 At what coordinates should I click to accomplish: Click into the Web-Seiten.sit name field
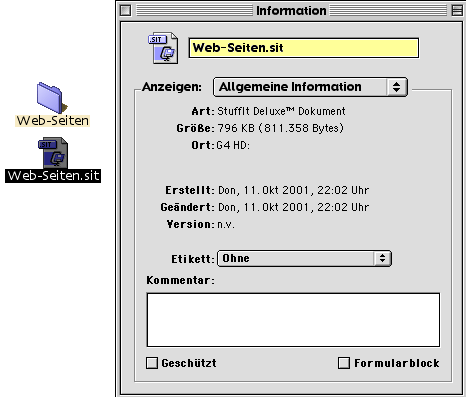point(304,48)
